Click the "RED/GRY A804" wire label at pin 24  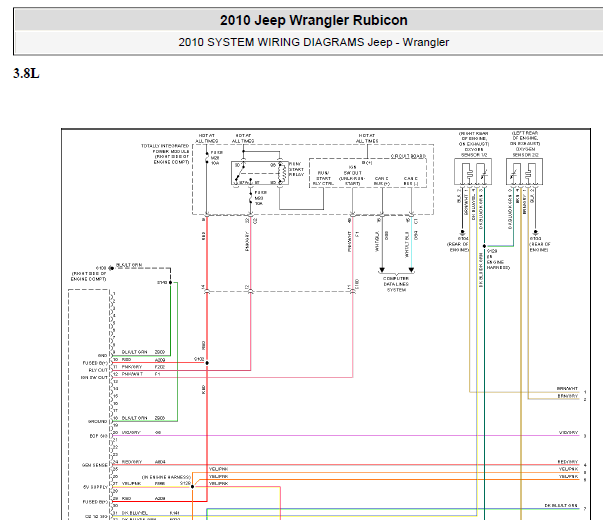tap(143, 462)
